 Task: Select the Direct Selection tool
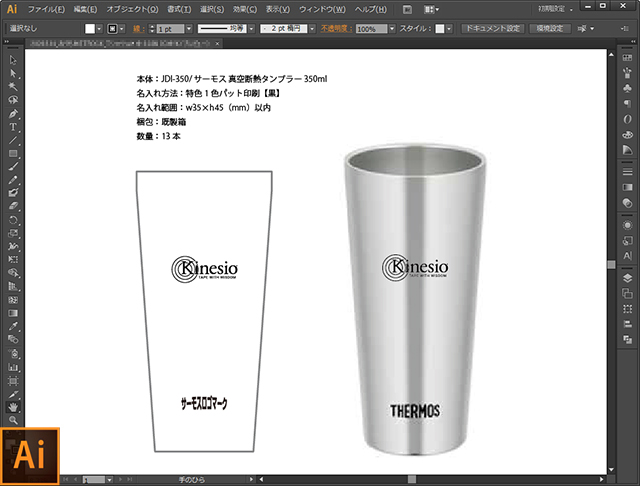point(13,73)
